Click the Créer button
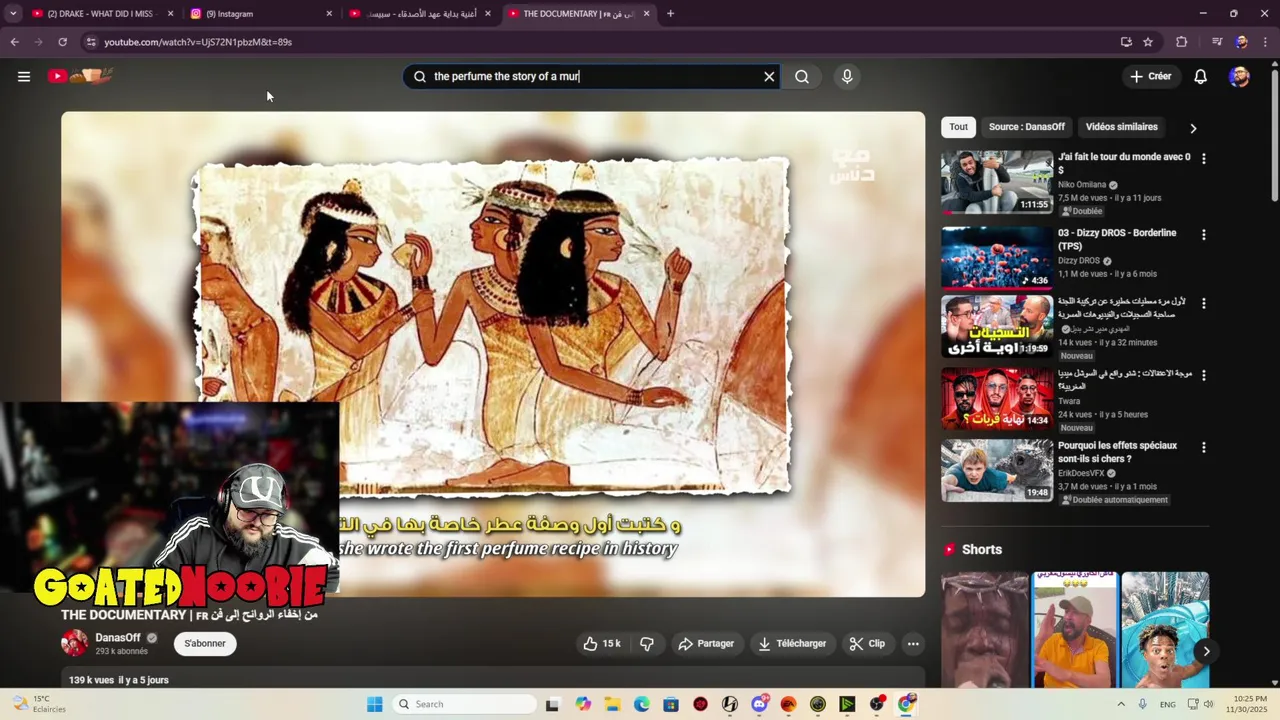The height and width of the screenshot is (720, 1280). pos(1150,76)
